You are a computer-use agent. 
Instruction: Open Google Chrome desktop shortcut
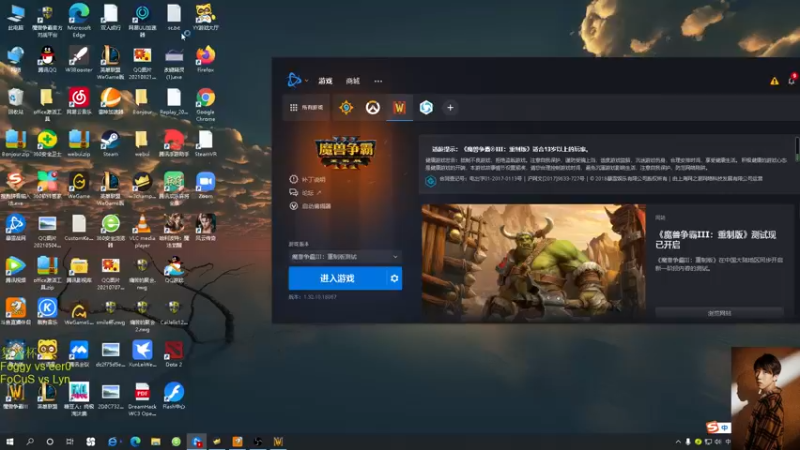click(x=205, y=105)
